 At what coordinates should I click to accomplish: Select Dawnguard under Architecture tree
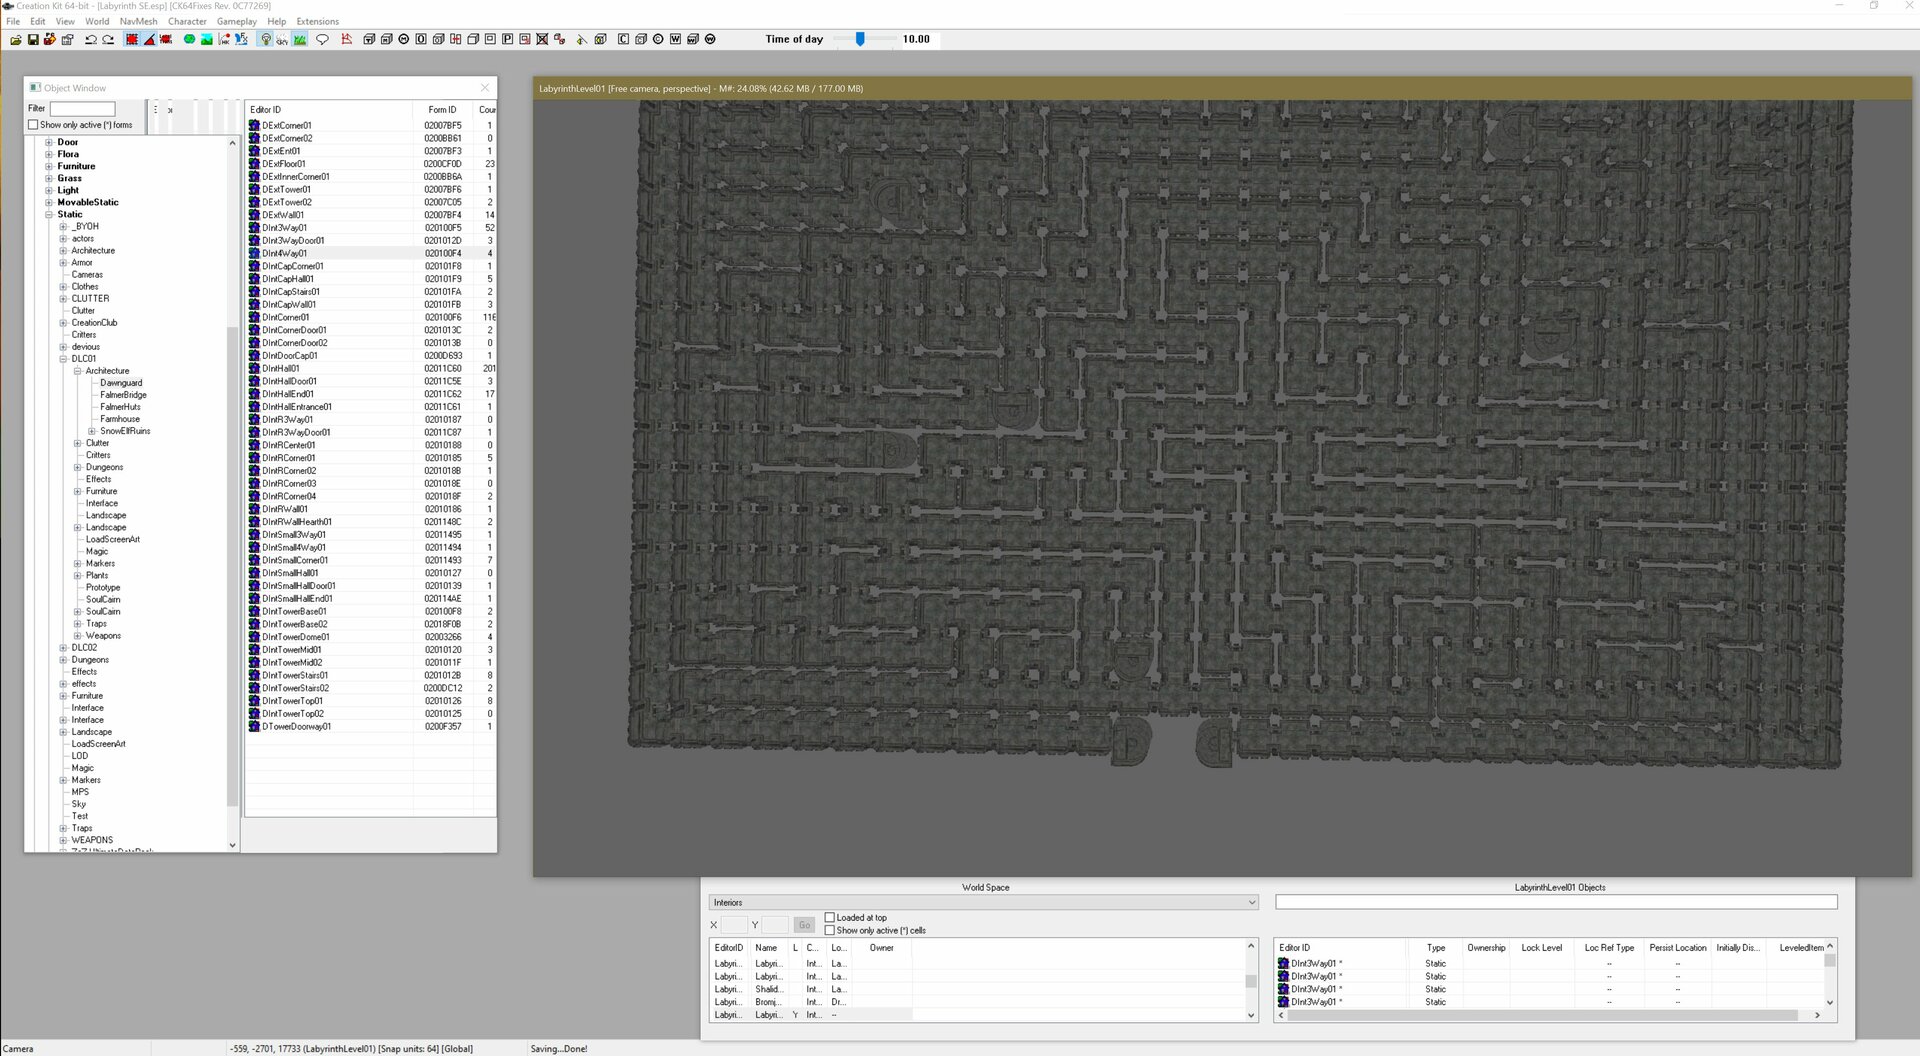point(121,383)
